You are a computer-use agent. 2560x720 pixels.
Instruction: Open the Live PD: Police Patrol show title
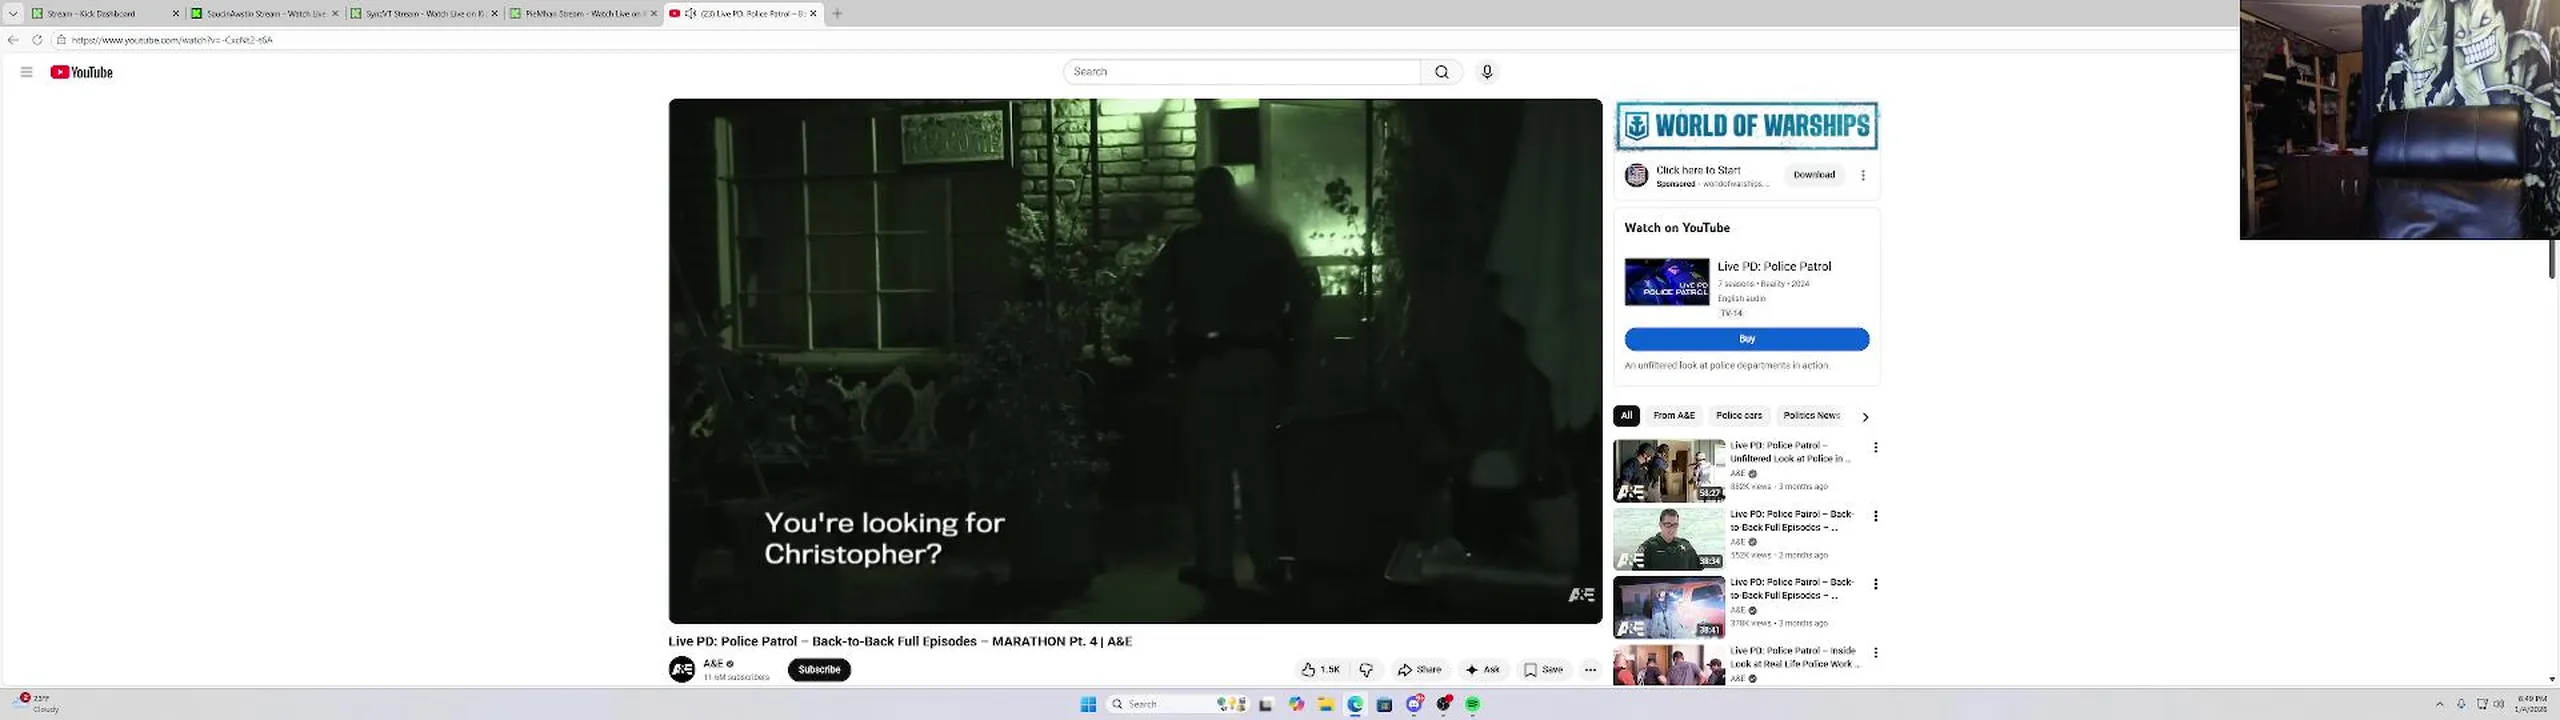click(x=1774, y=266)
